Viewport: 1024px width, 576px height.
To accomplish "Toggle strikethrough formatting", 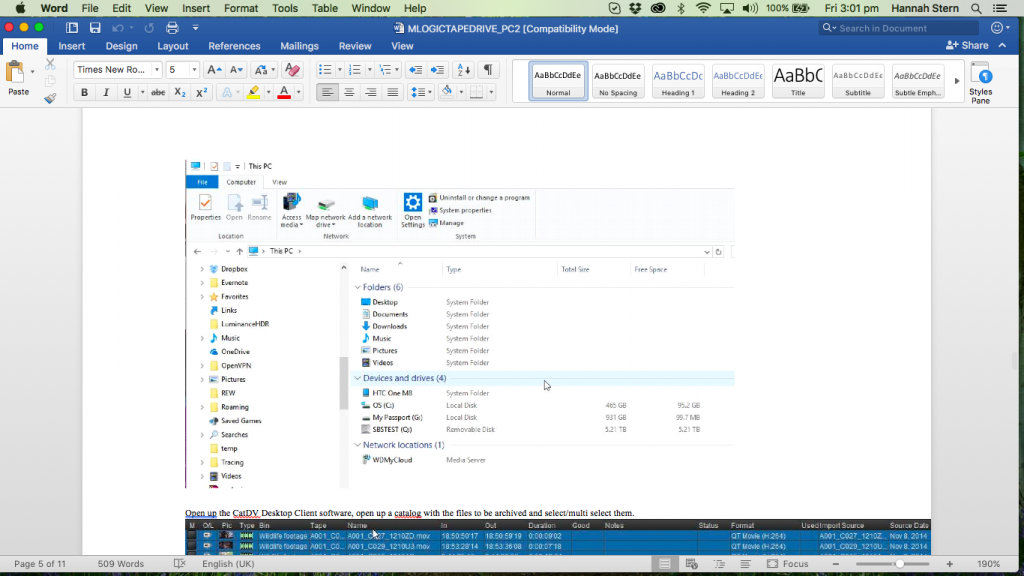I will tap(158, 93).
